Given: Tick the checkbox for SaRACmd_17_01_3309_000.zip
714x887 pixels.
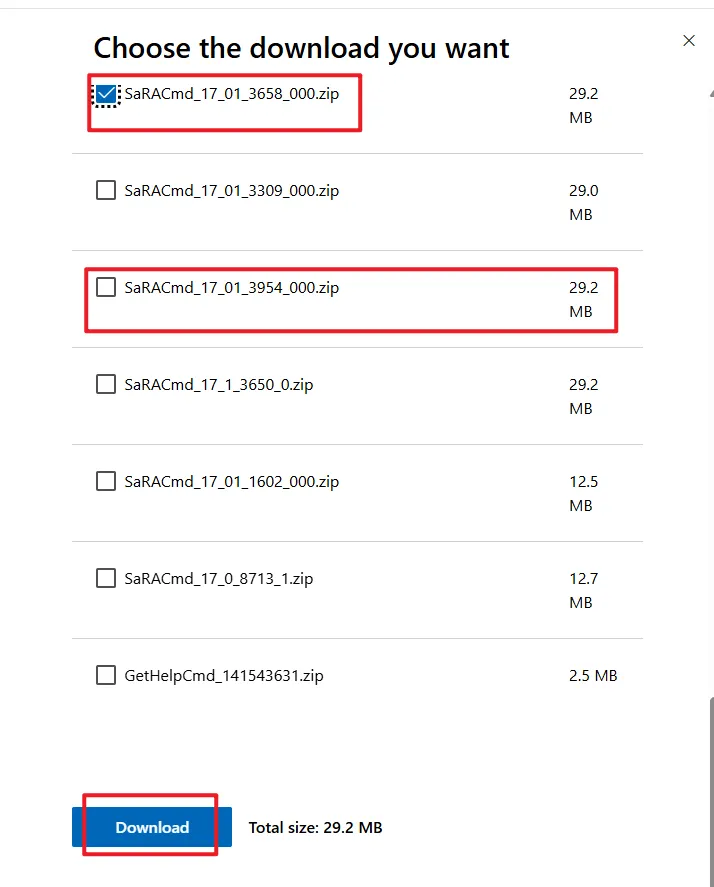Looking at the screenshot, I should tap(106, 190).
